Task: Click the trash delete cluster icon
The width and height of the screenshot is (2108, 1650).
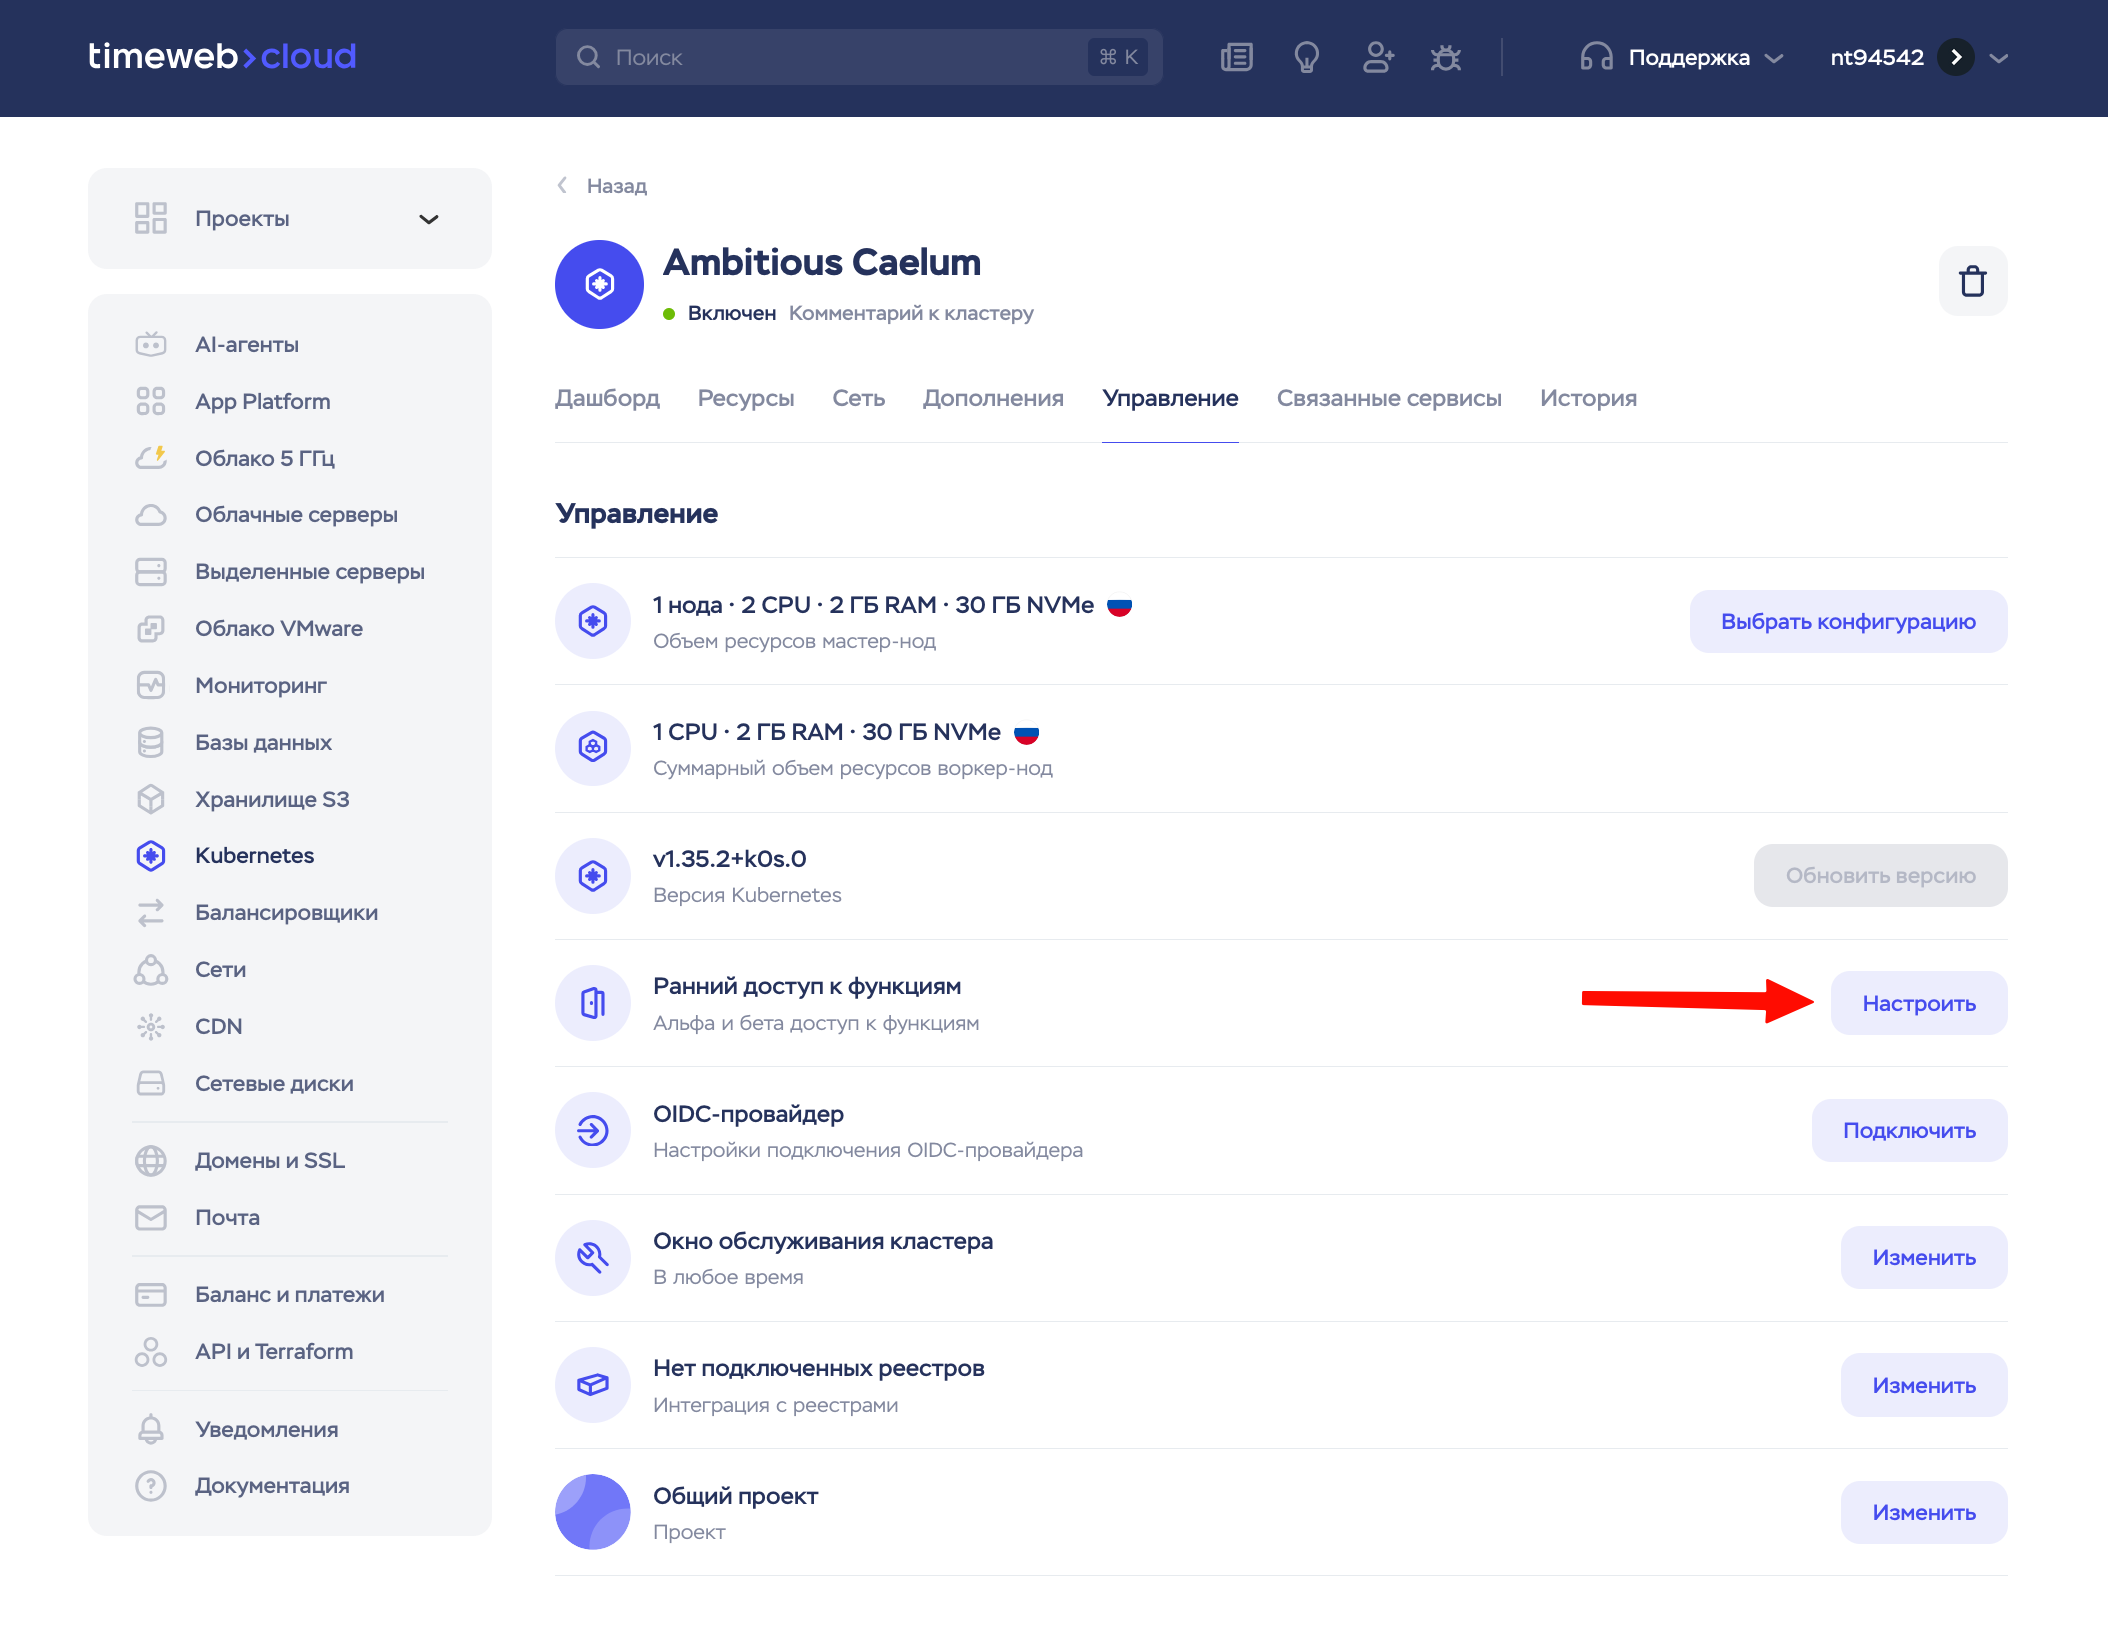Action: click(1972, 281)
